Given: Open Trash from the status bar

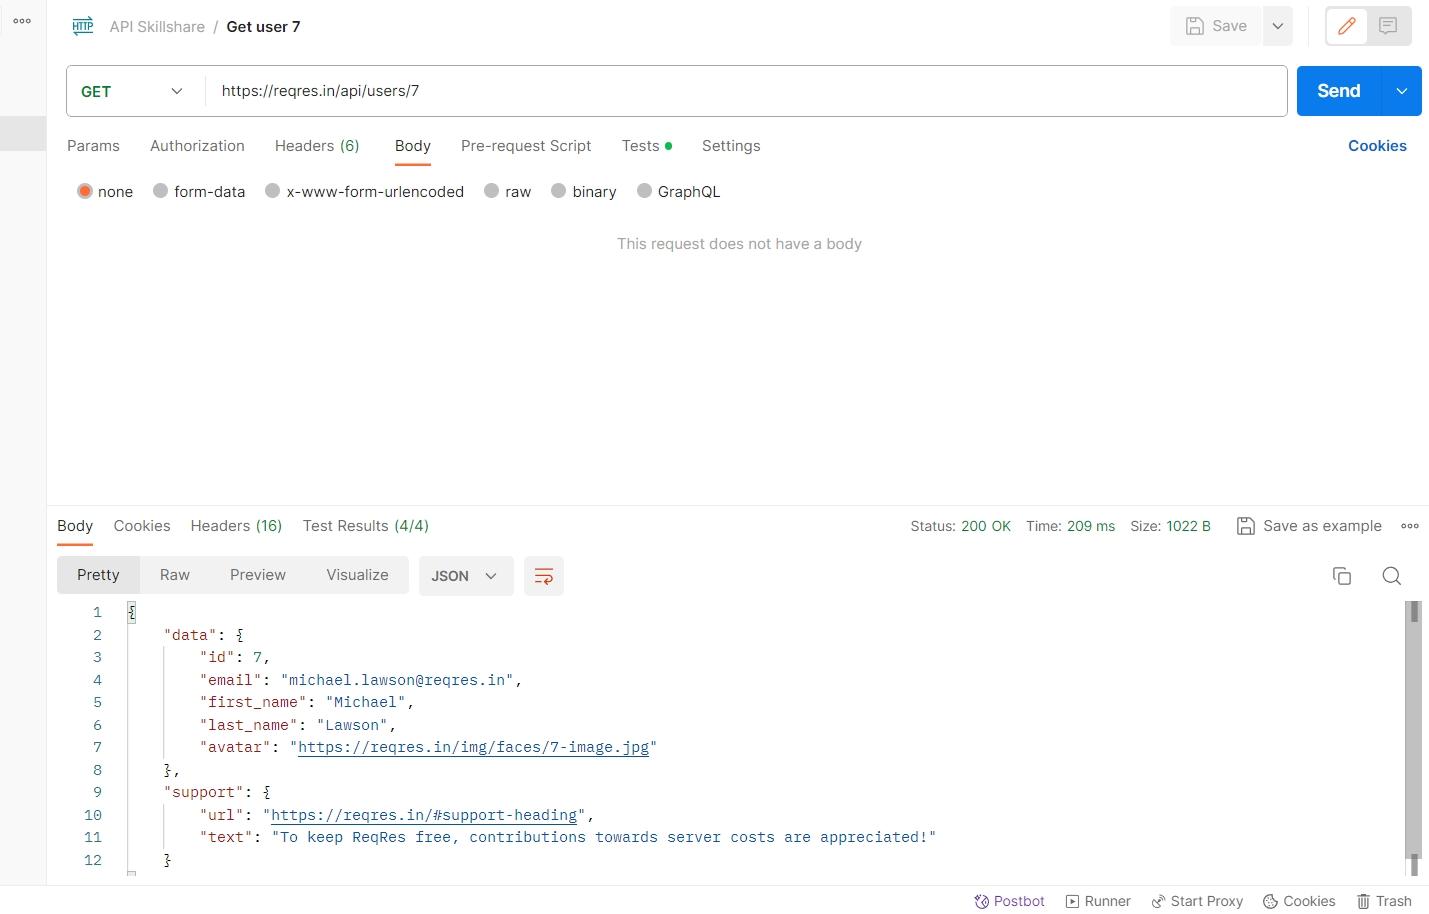Looking at the screenshot, I should (1384, 901).
